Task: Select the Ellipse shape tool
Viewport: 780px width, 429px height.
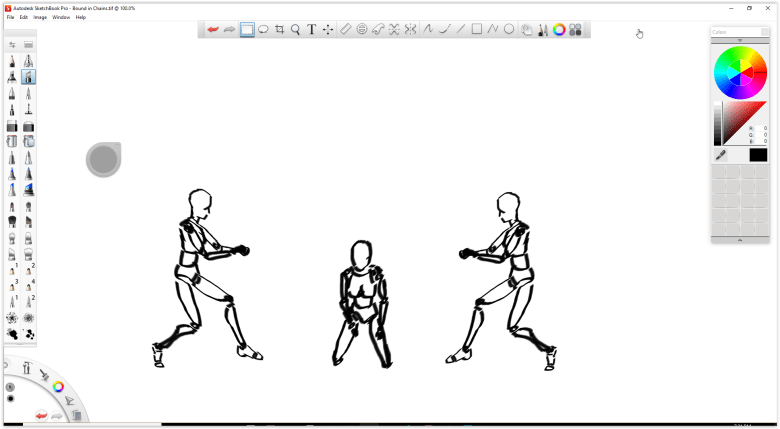Action: click(509, 30)
